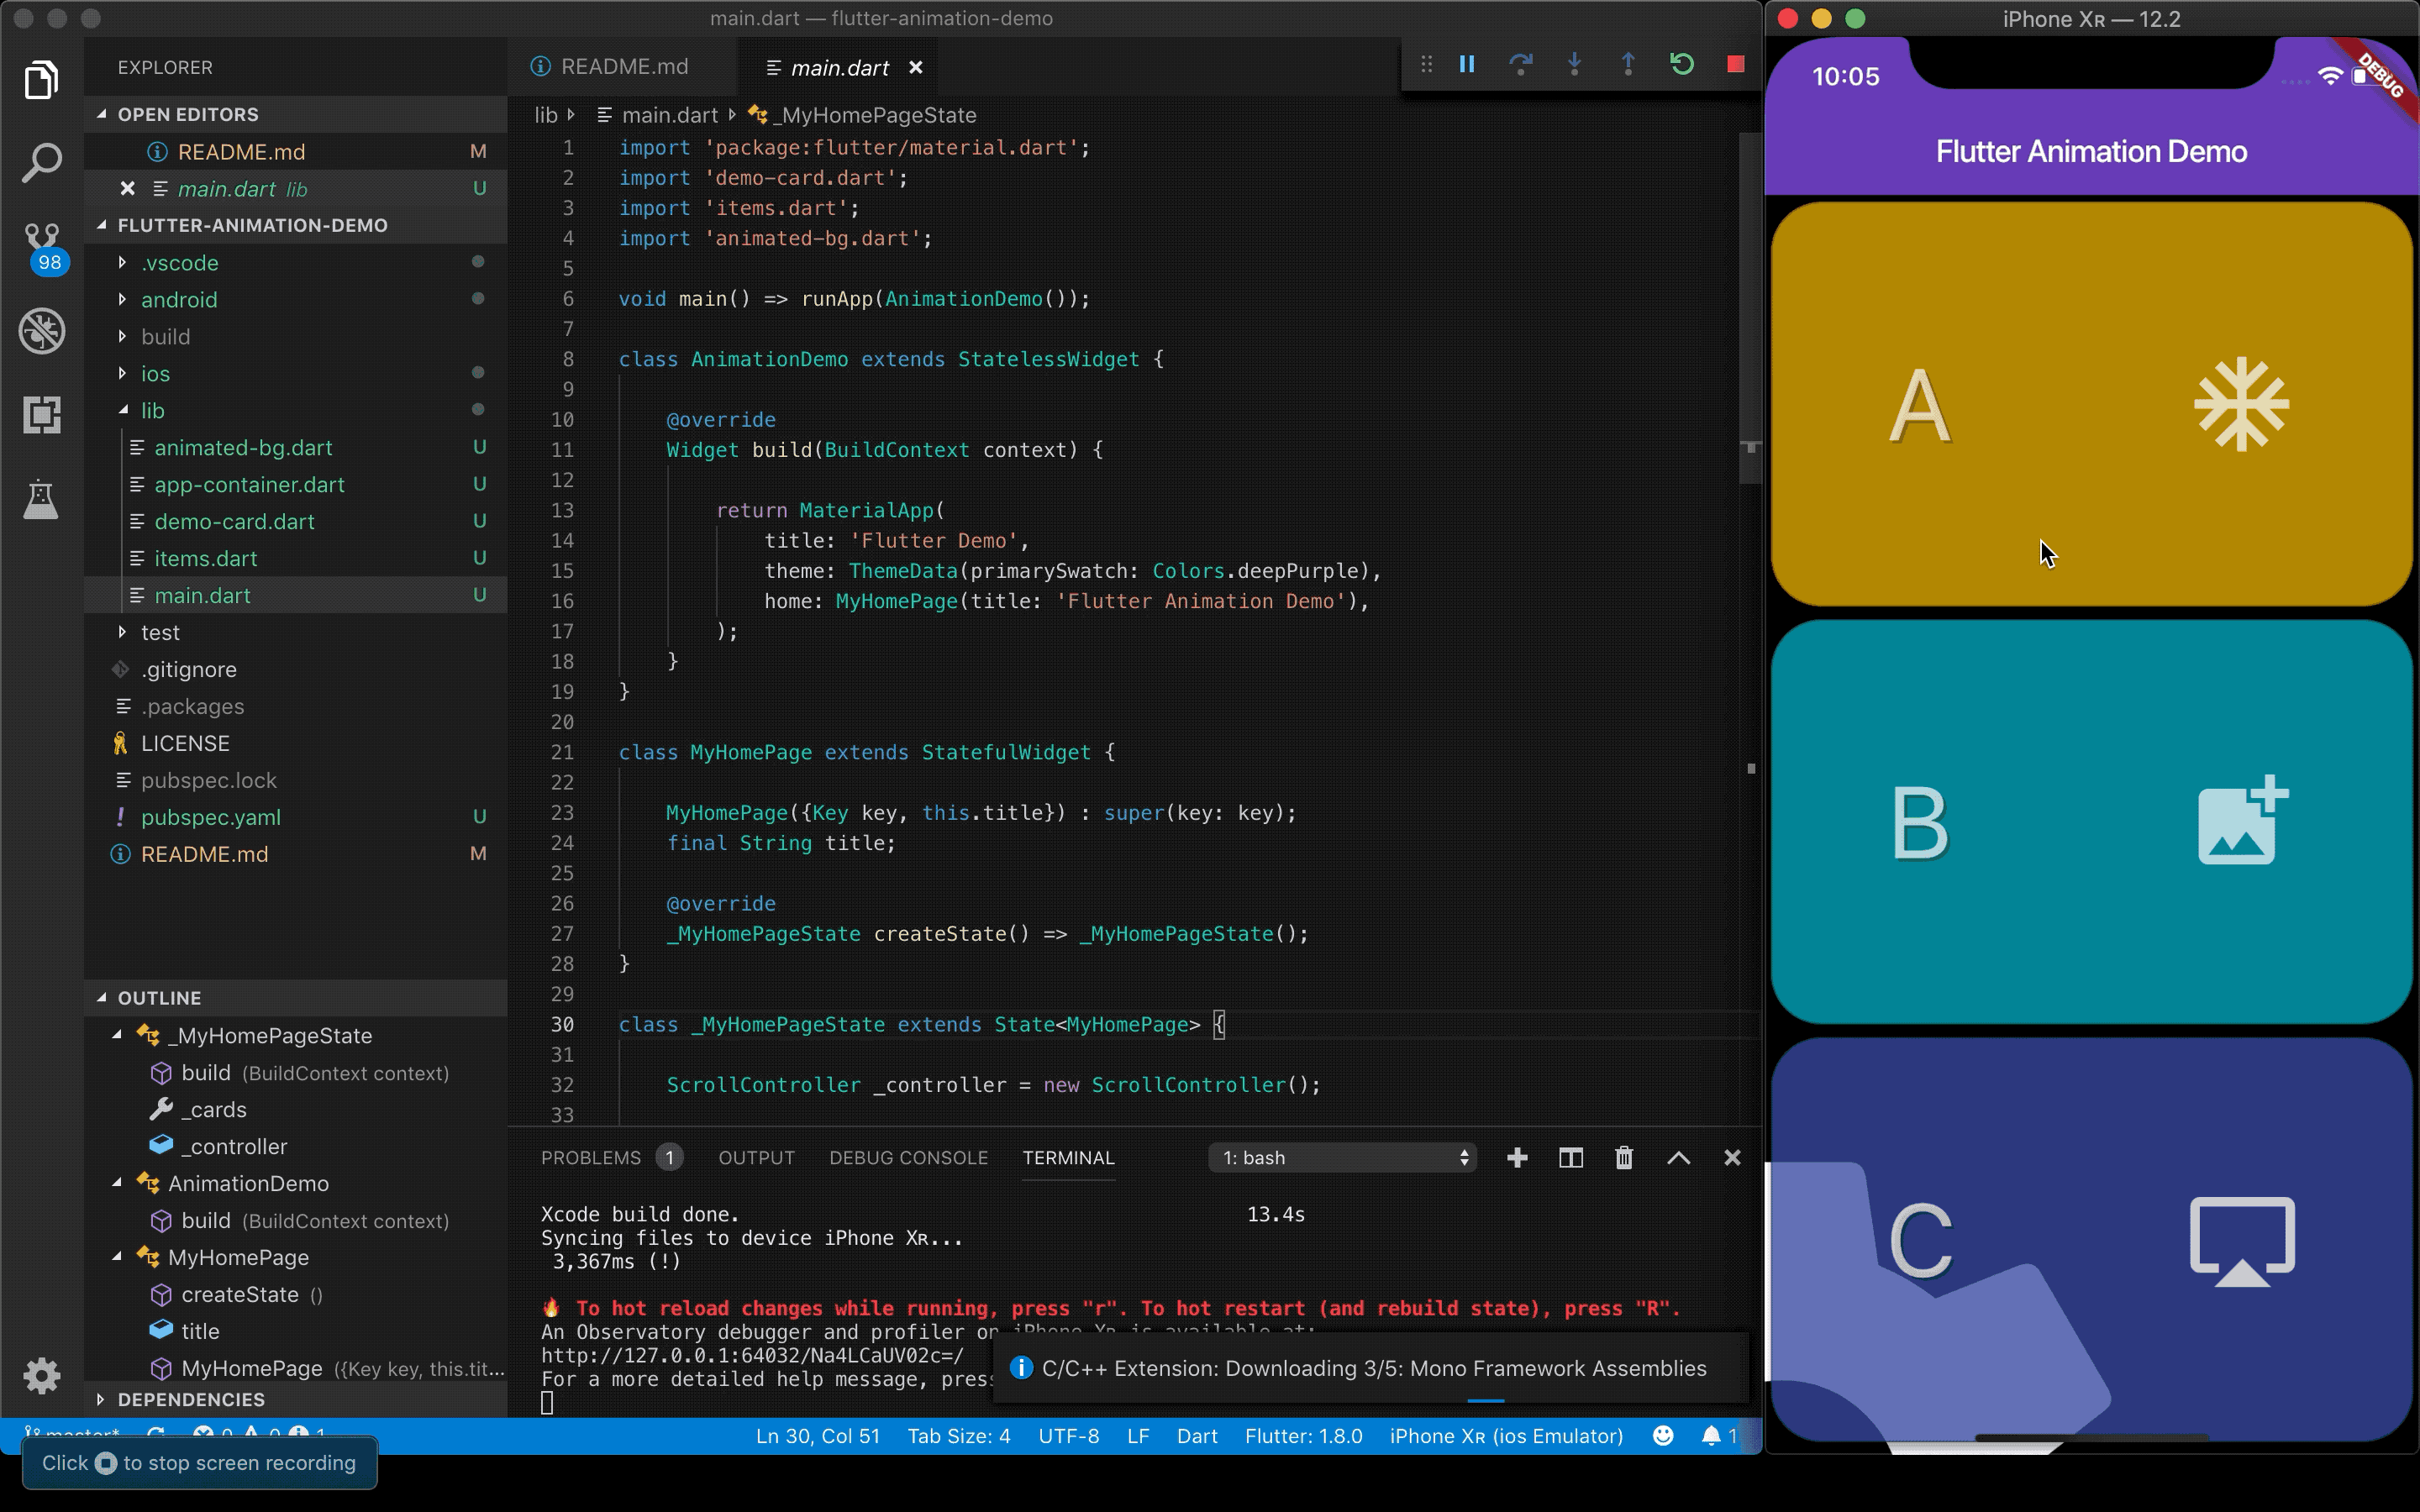Viewport: 2420px width, 1512px height.
Task: Split the terminal panel
Action: (x=1570, y=1157)
